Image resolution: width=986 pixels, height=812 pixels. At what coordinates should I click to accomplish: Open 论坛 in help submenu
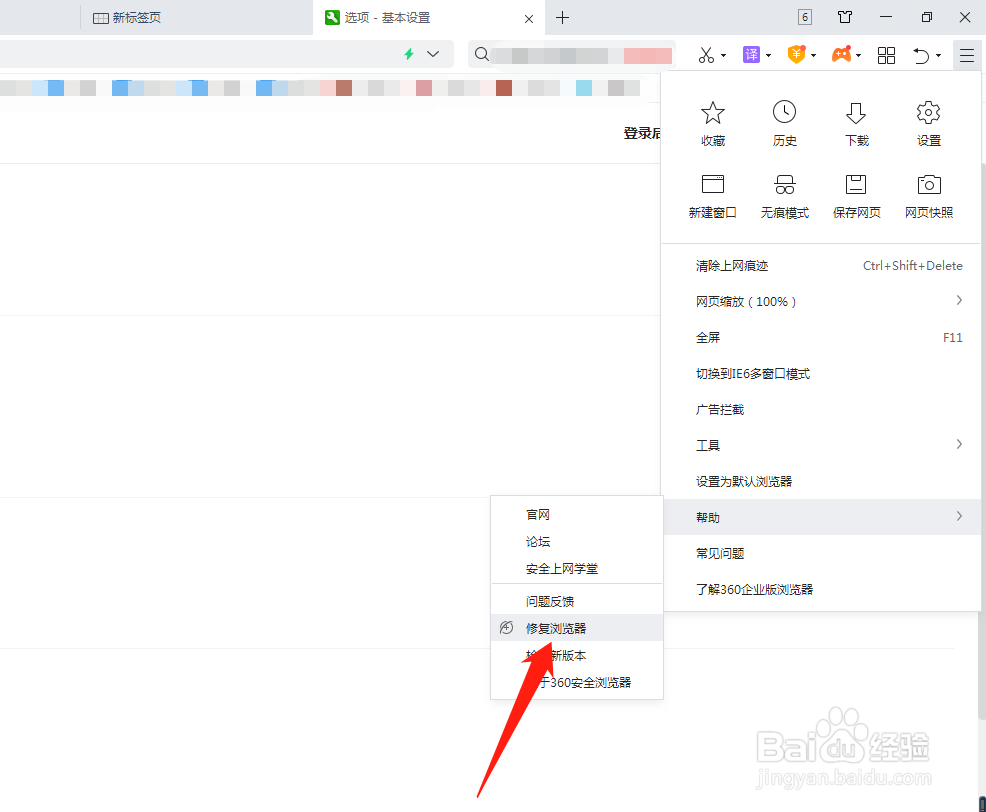pyautogui.click(x=577, y=542)
